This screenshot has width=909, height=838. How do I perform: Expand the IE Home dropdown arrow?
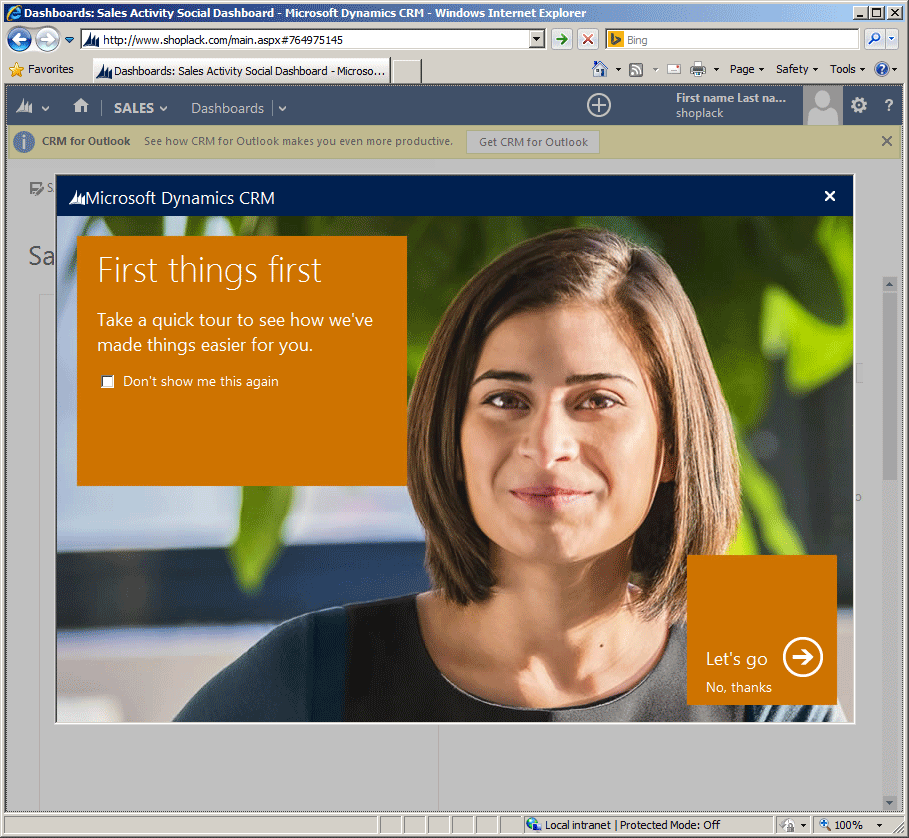click(x=618, y=70)
